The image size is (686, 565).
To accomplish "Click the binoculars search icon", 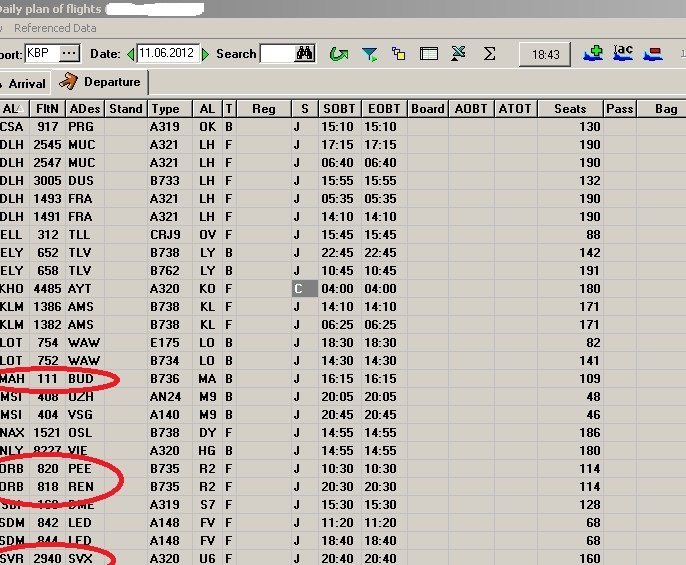I will (305, 54).
